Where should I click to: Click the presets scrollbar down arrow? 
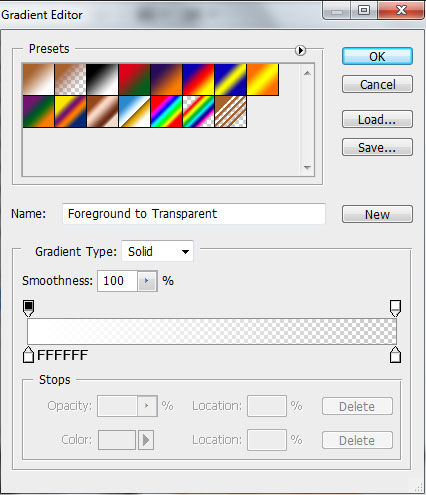pos(307,167)
